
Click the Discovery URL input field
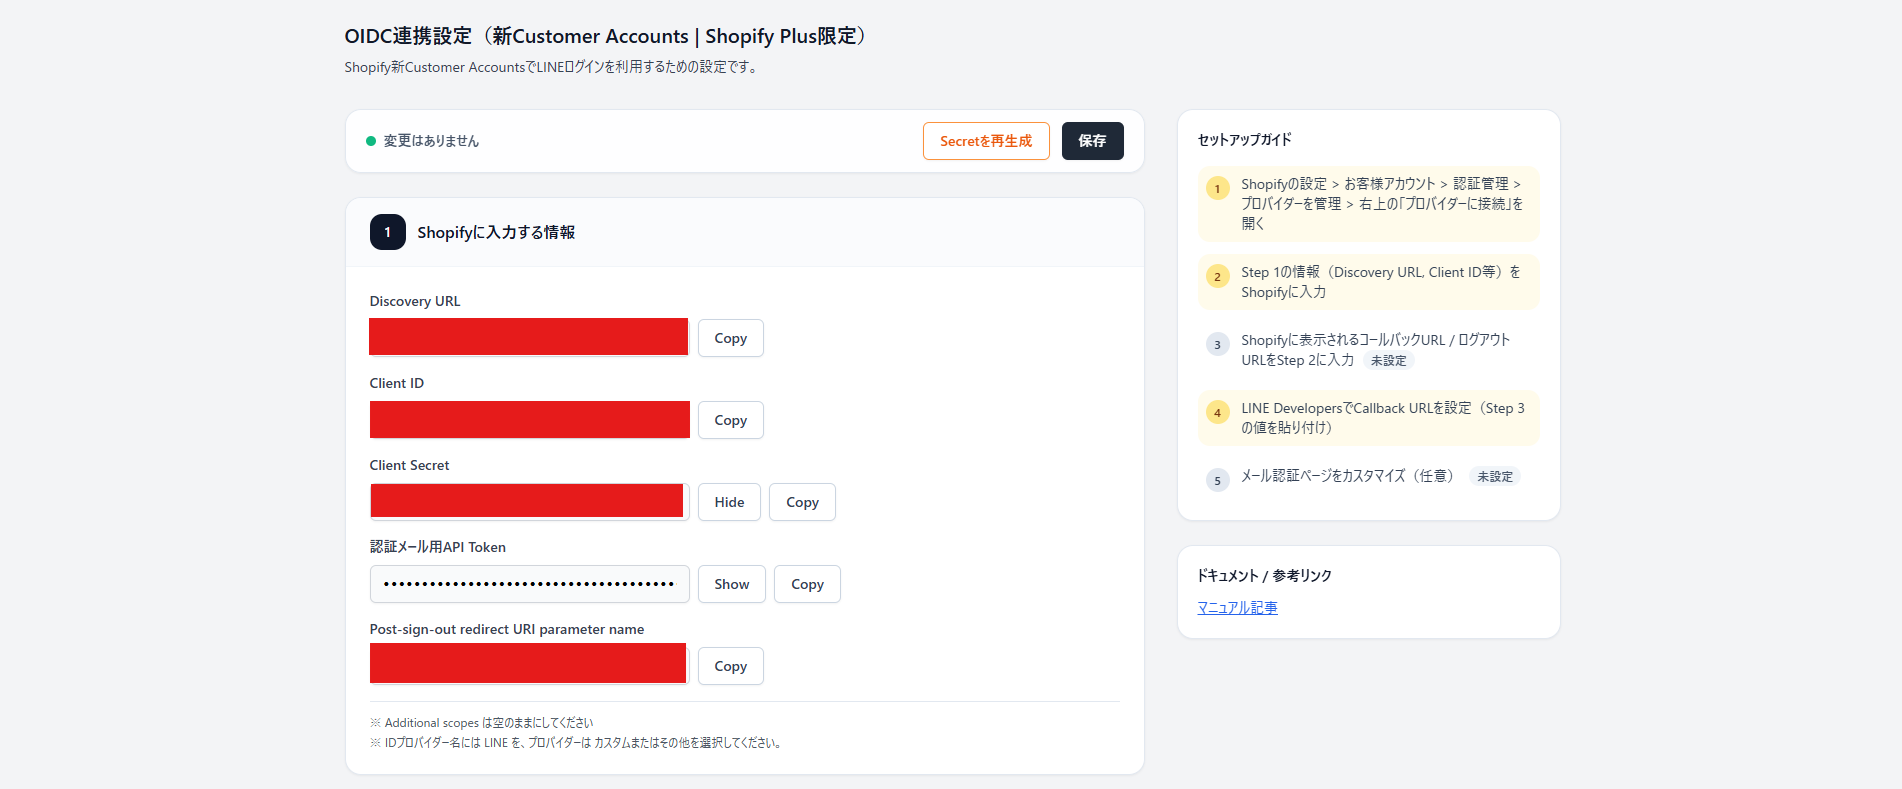coord(528,337)
